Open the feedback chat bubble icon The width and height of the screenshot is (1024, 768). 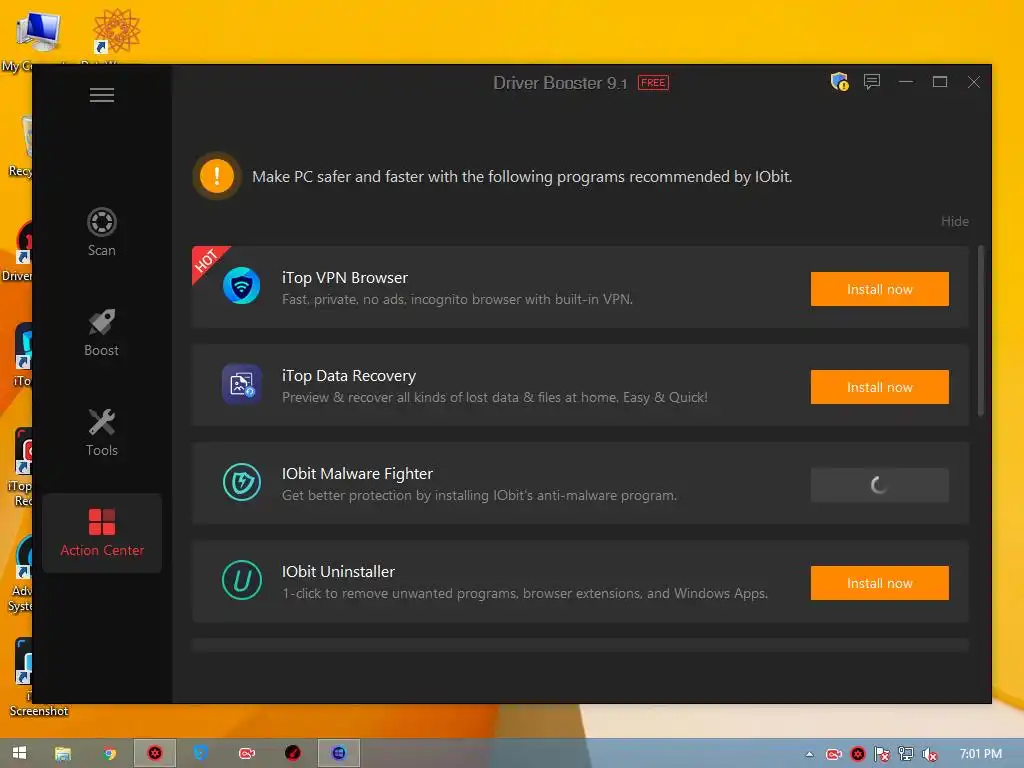(872, 82)
